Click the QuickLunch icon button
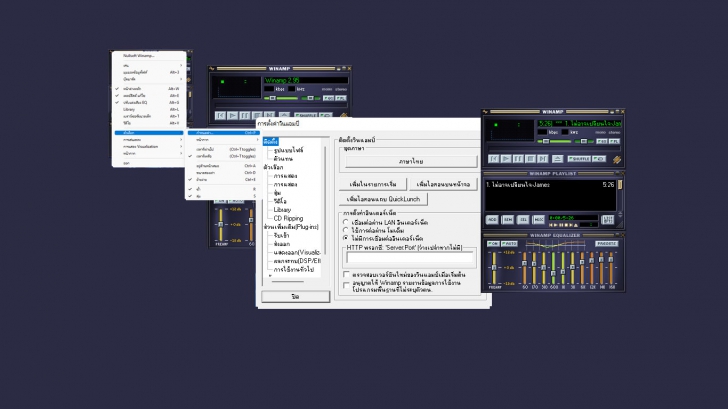728x409 pixels. click(x=383, y=199)
